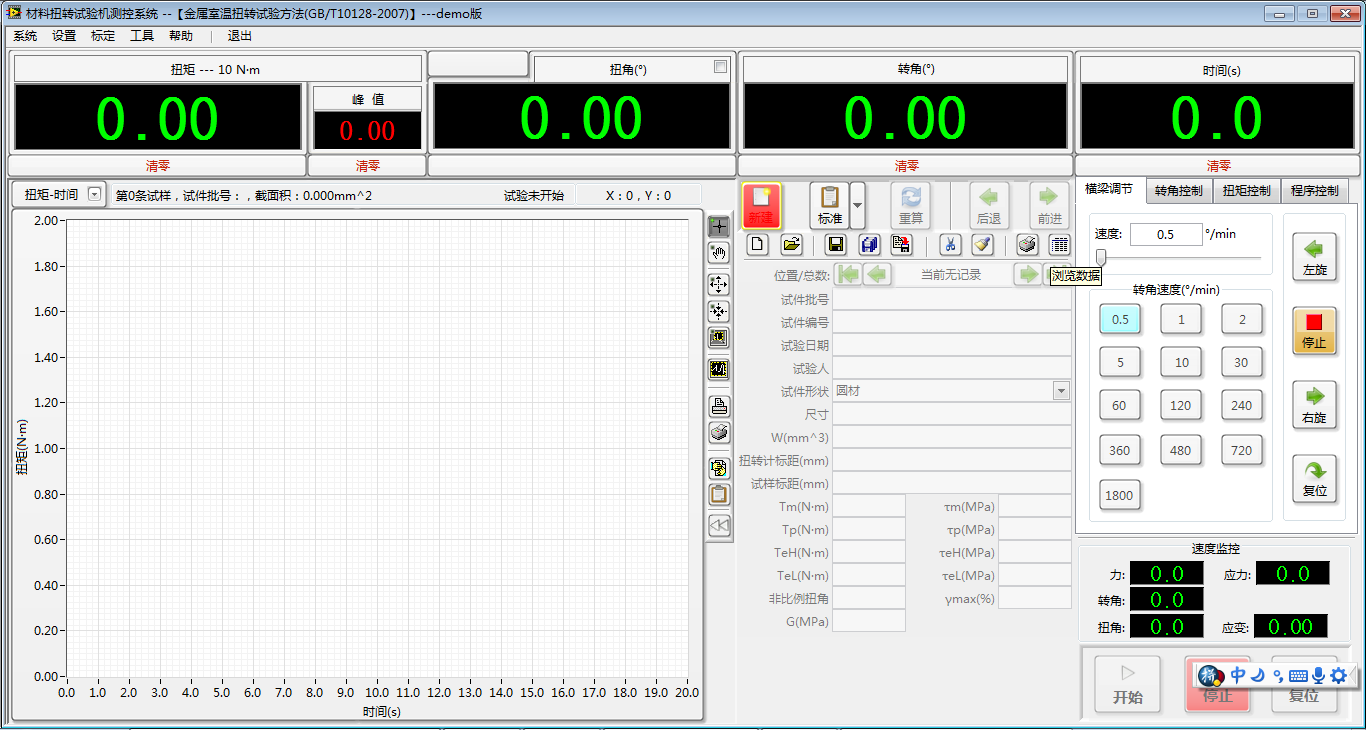
Task: Select the 120 °/min speed preset
Action: pyautogui.click(x=1181, y=405)
